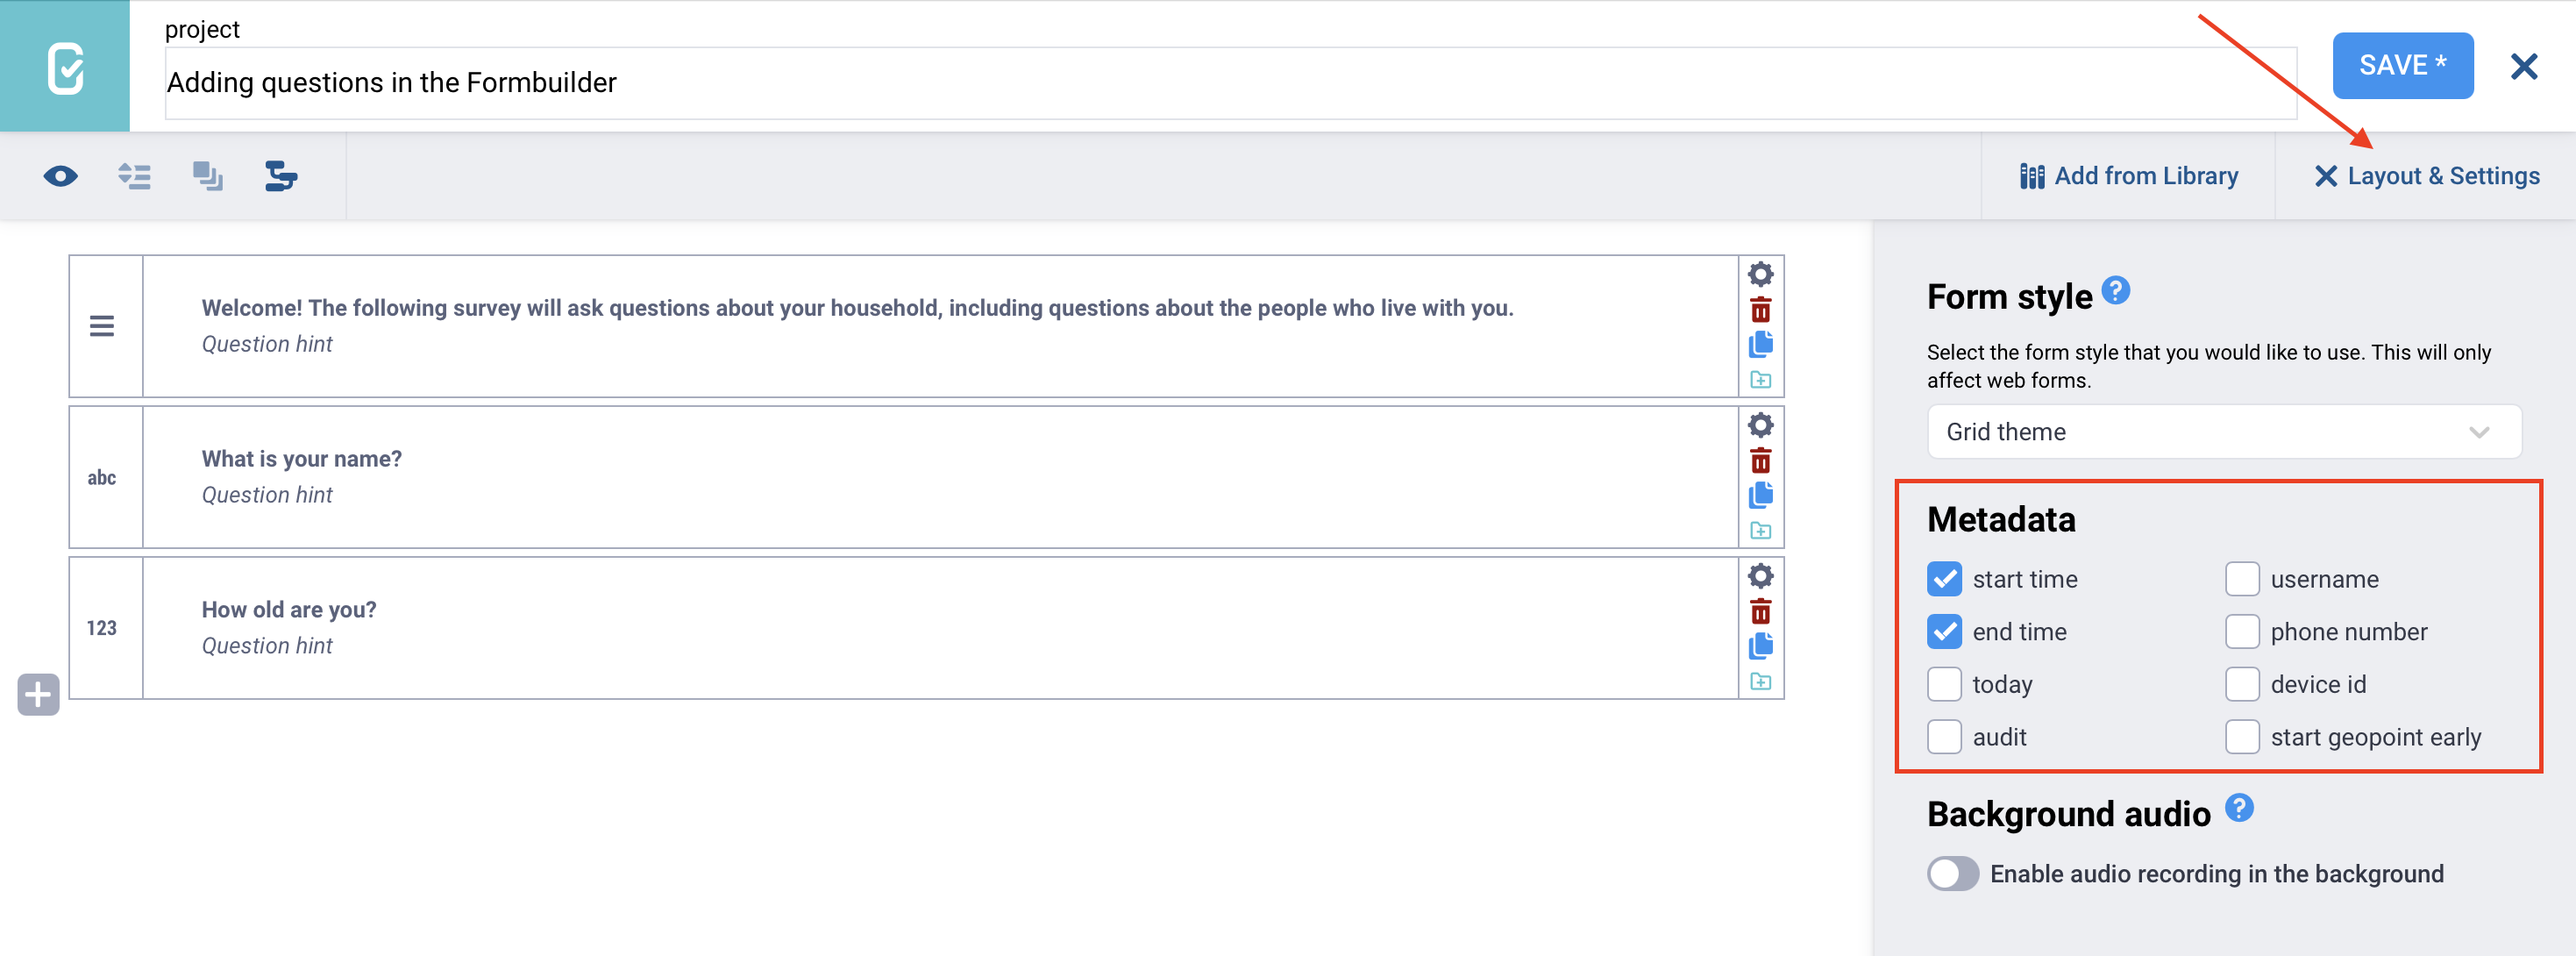Delete the 'How old are you?' question
The width and height of the screenshot is (2576, 956).
pos(1760,612)
